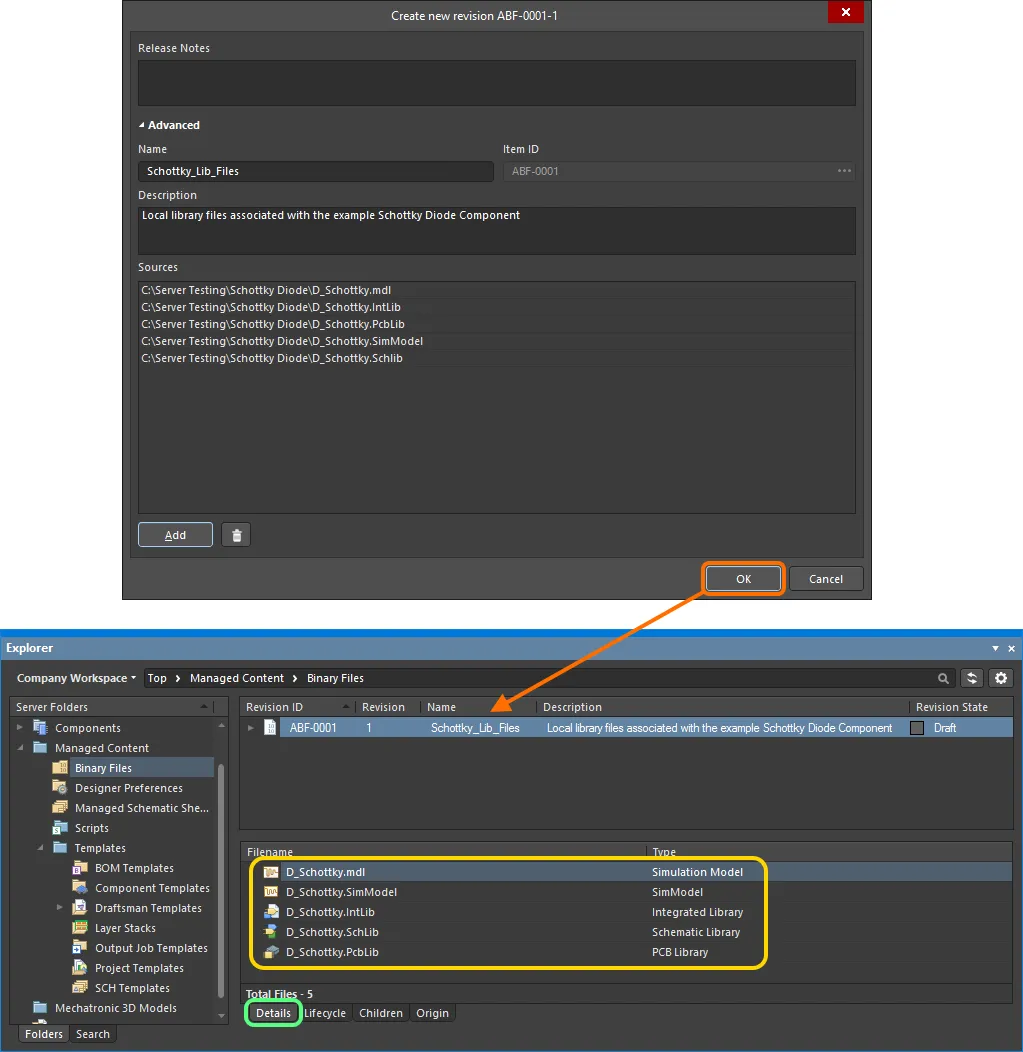Select the D_Schottky.mdl source path
Viewport: 1023px width, 1052px height.
496,290
